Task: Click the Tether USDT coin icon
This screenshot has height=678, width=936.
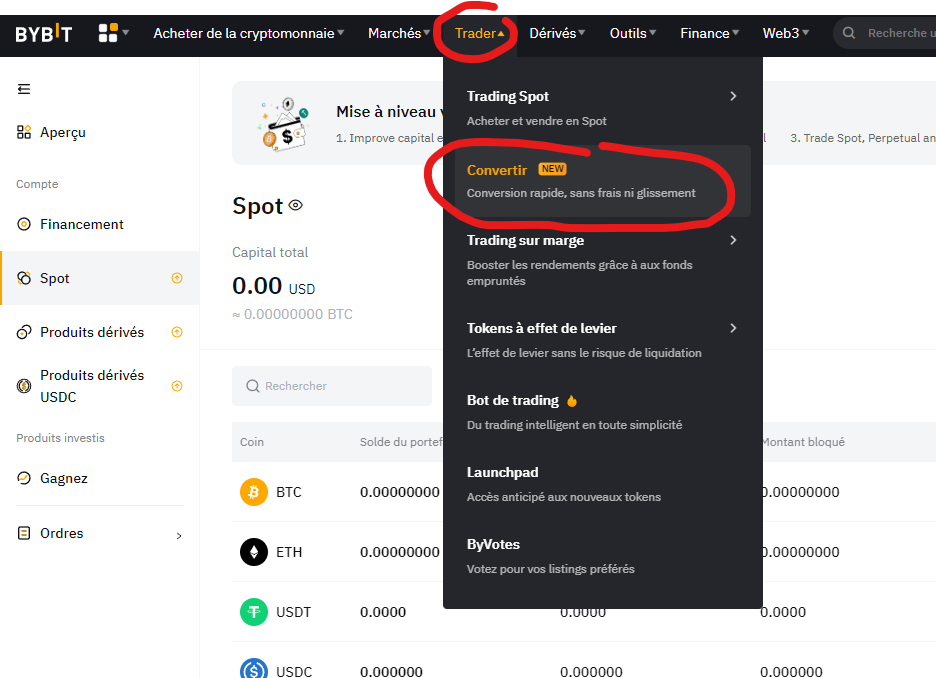Action: coord(254,612)
